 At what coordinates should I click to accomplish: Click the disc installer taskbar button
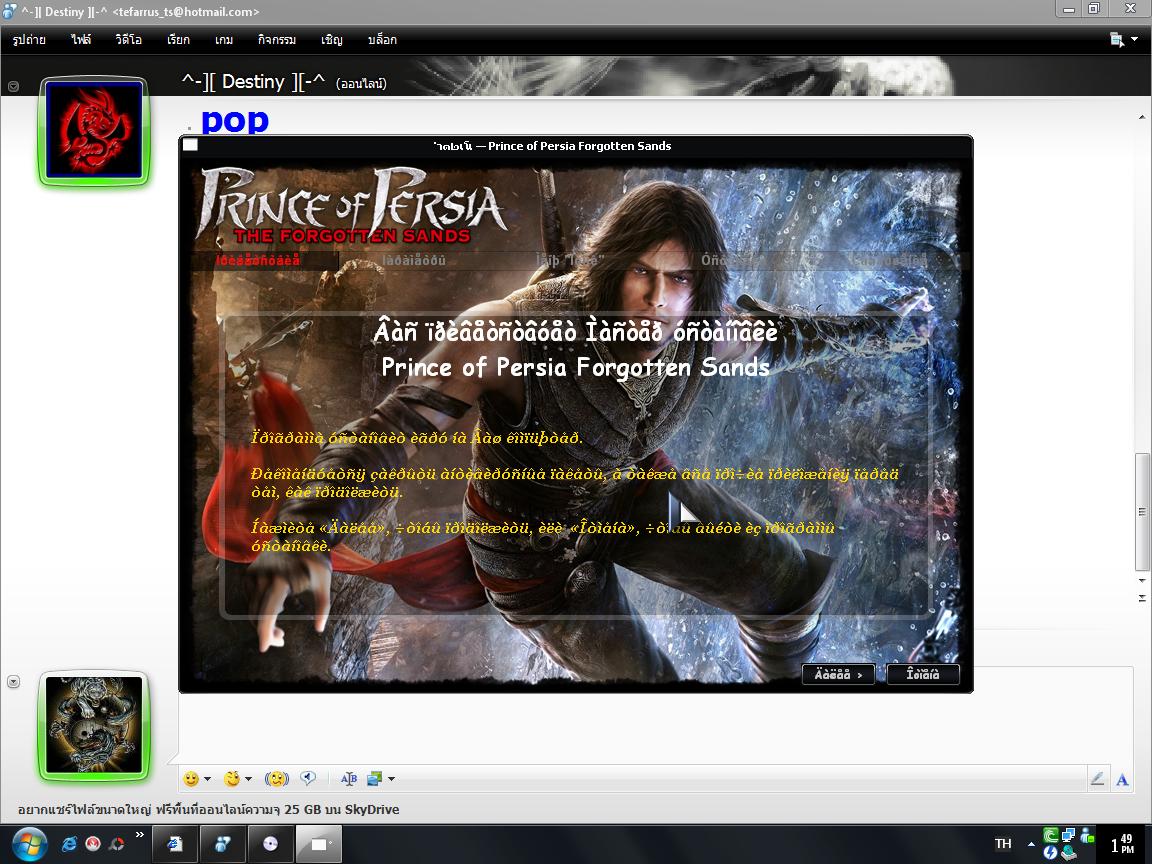coord(270,844)
